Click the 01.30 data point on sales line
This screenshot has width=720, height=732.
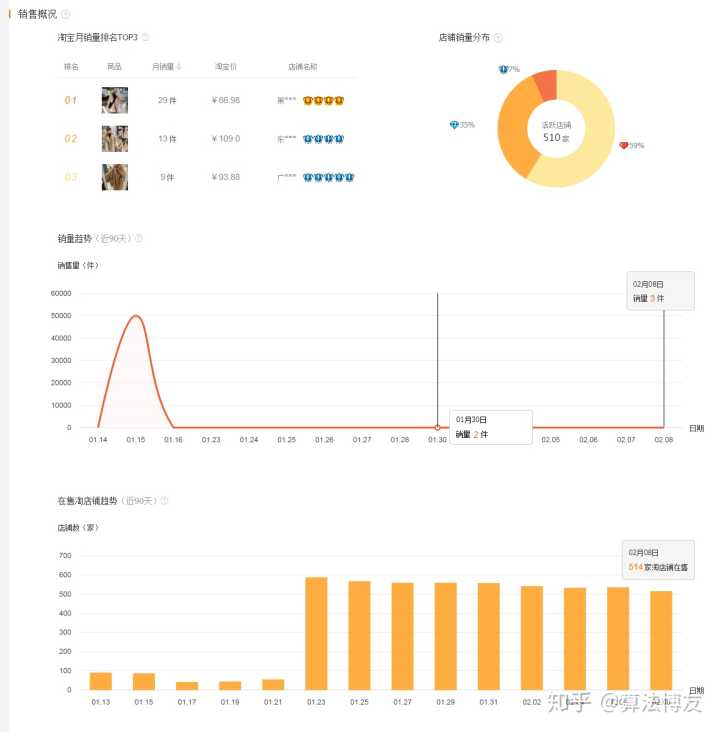point(438,427)
